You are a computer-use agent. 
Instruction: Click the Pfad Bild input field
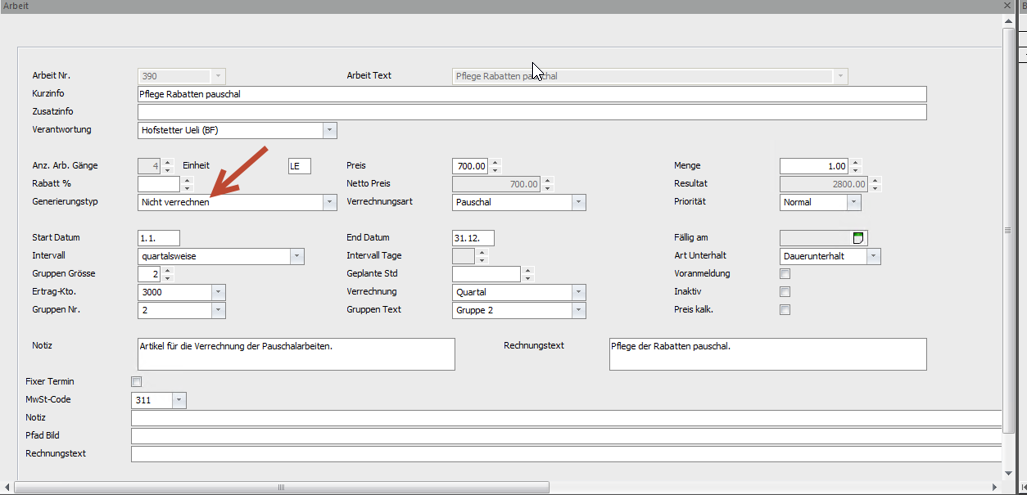point(567,436)
